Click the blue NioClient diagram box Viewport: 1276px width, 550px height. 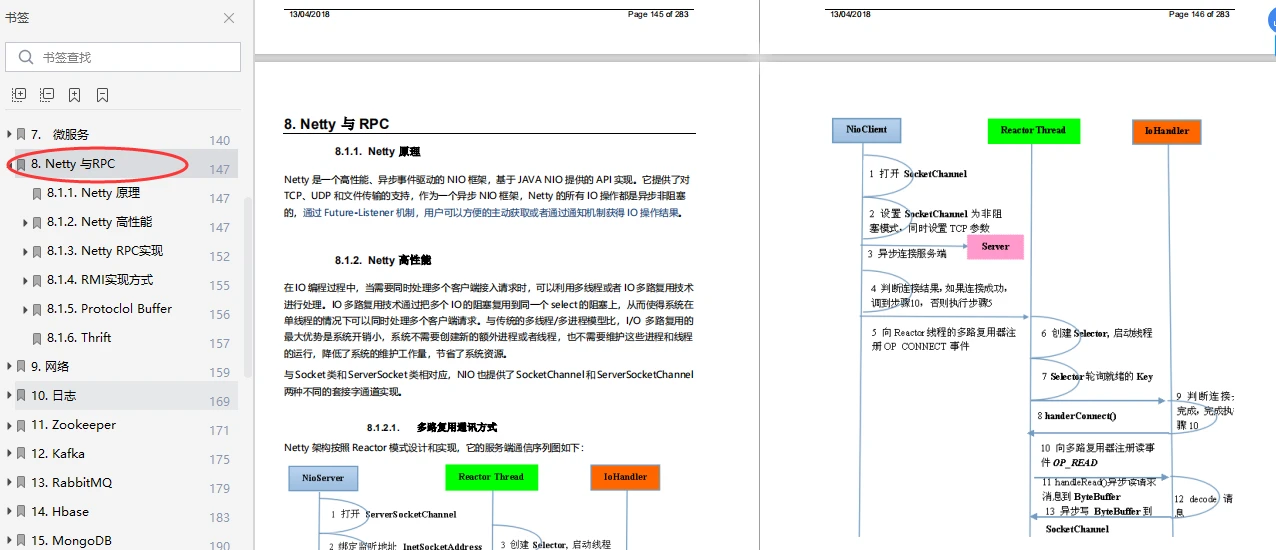(866, 130)
